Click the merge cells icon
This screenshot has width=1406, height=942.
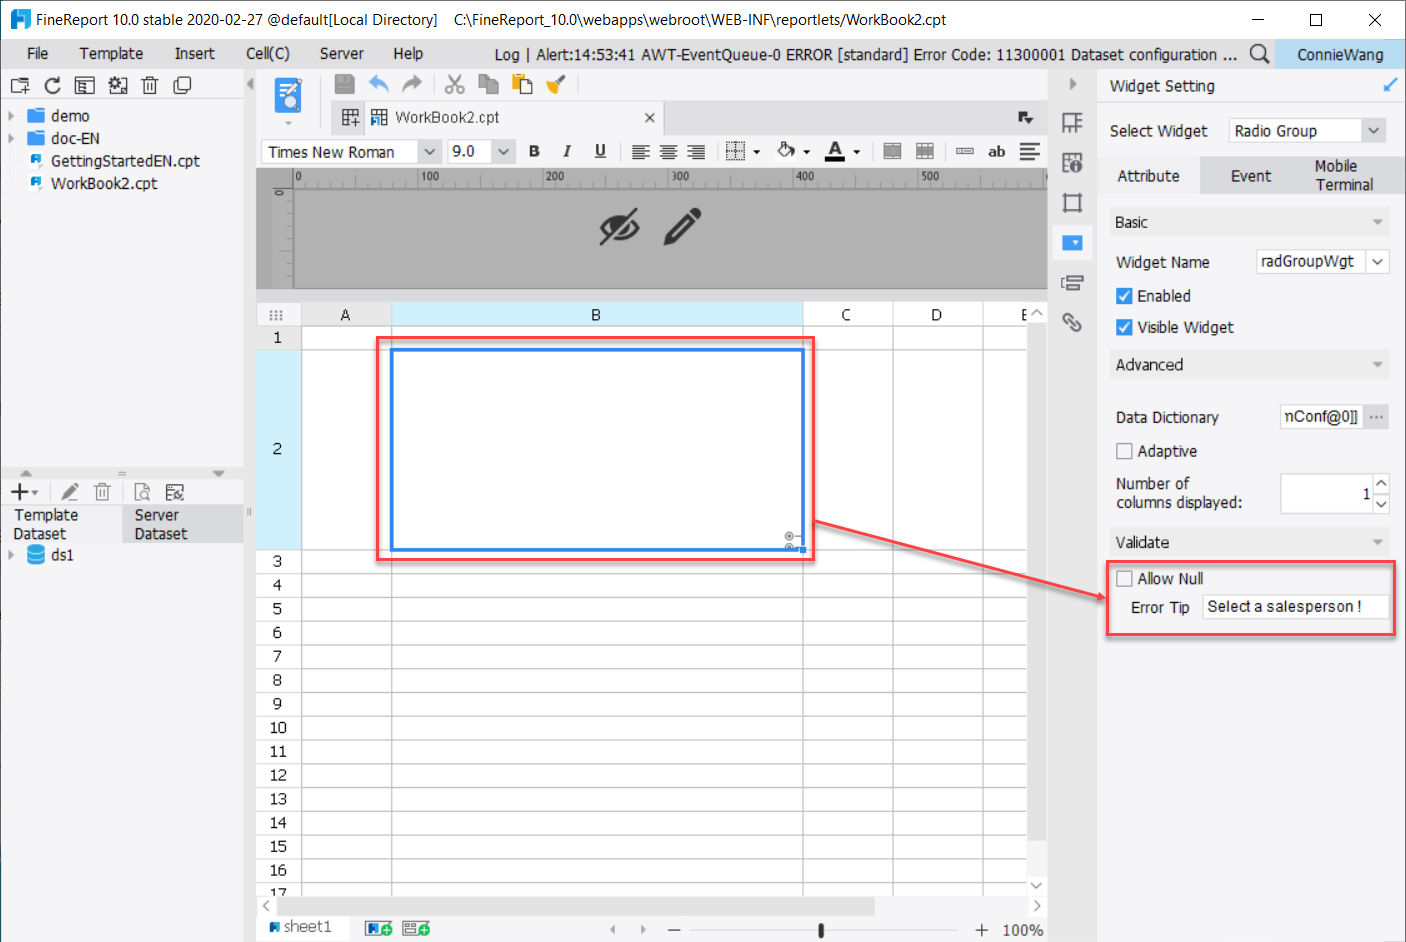click(892, 151)
